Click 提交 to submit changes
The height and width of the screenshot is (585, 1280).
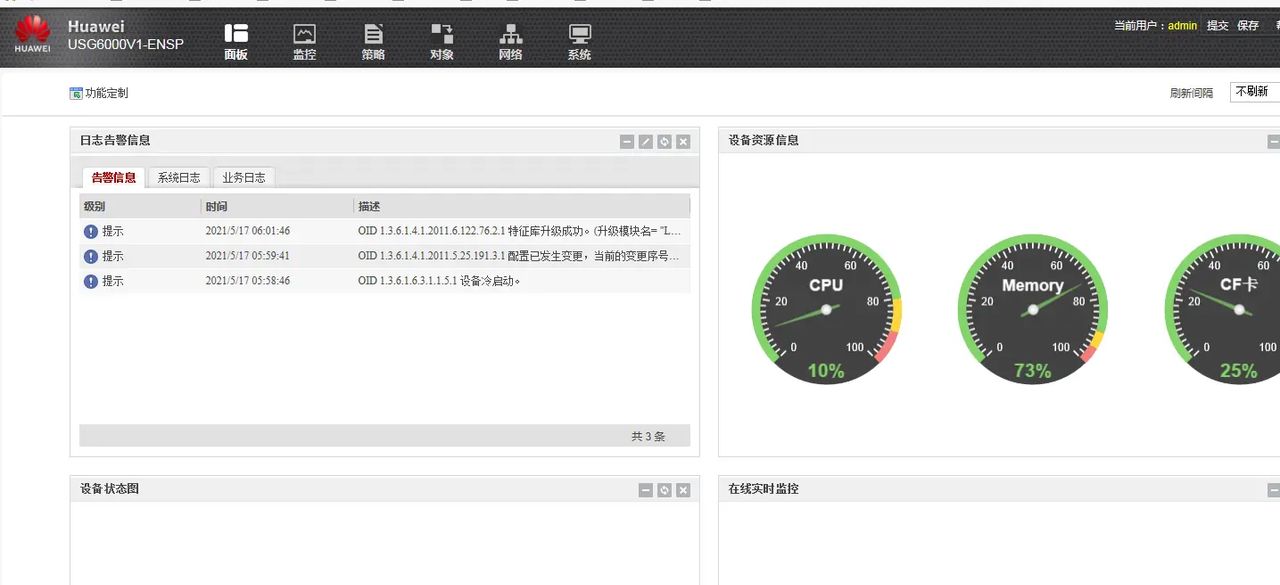(1216, 26)
